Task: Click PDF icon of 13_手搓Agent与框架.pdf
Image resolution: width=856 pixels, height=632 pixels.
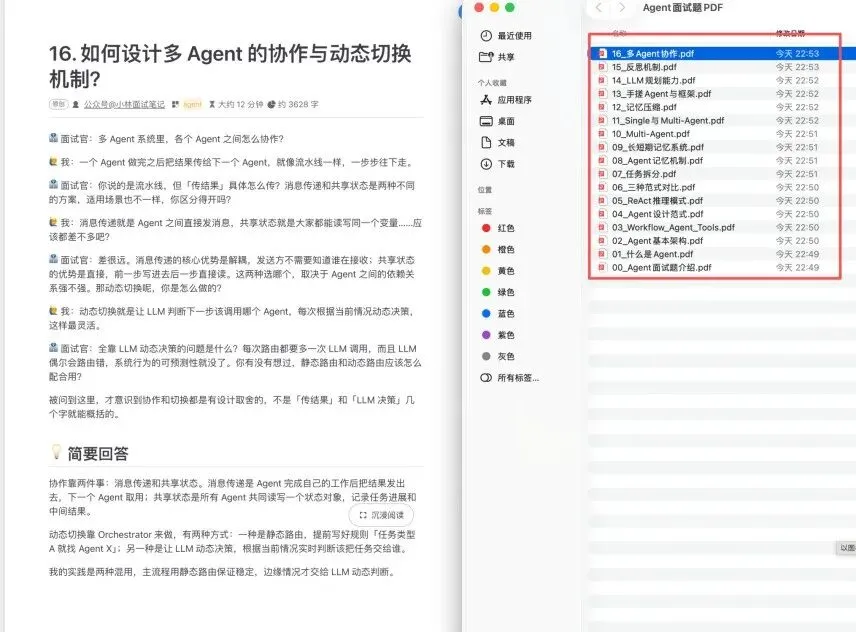Action: coord(602,94)
